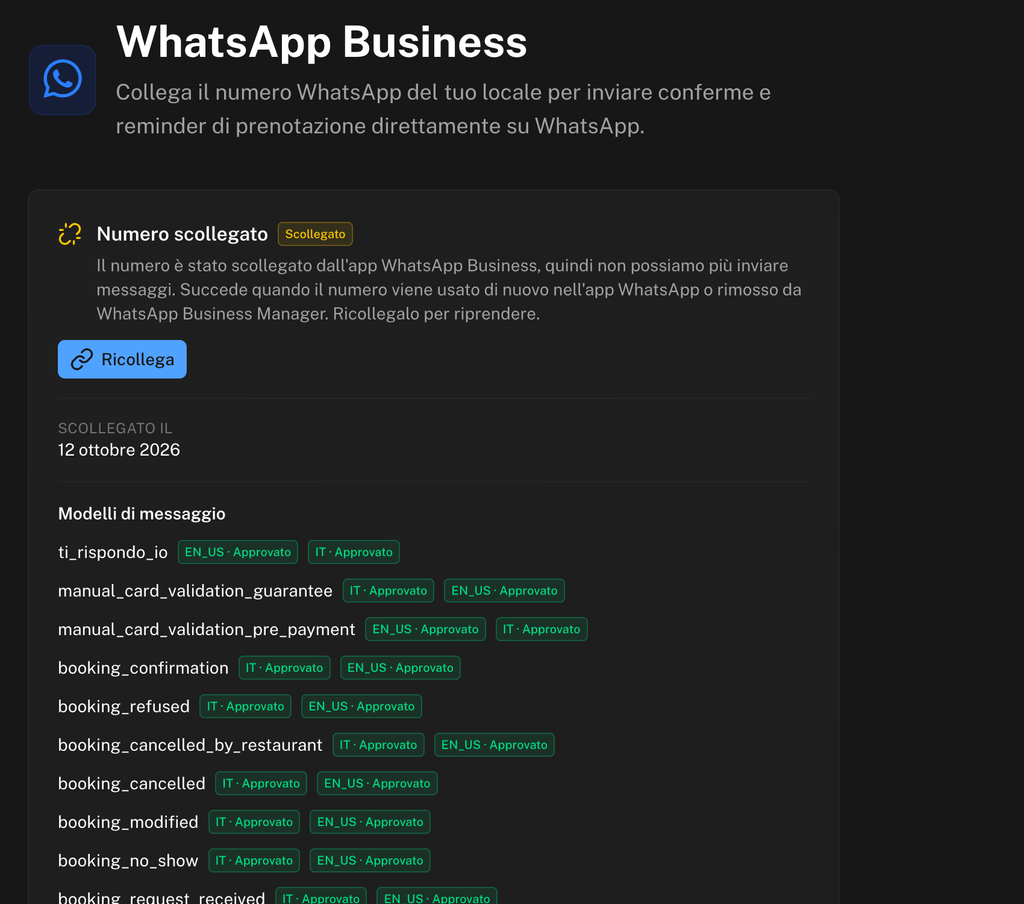Click the ti_rispondo_io template name
Viewport: 1024px width, 904px height.
[113, 553]
